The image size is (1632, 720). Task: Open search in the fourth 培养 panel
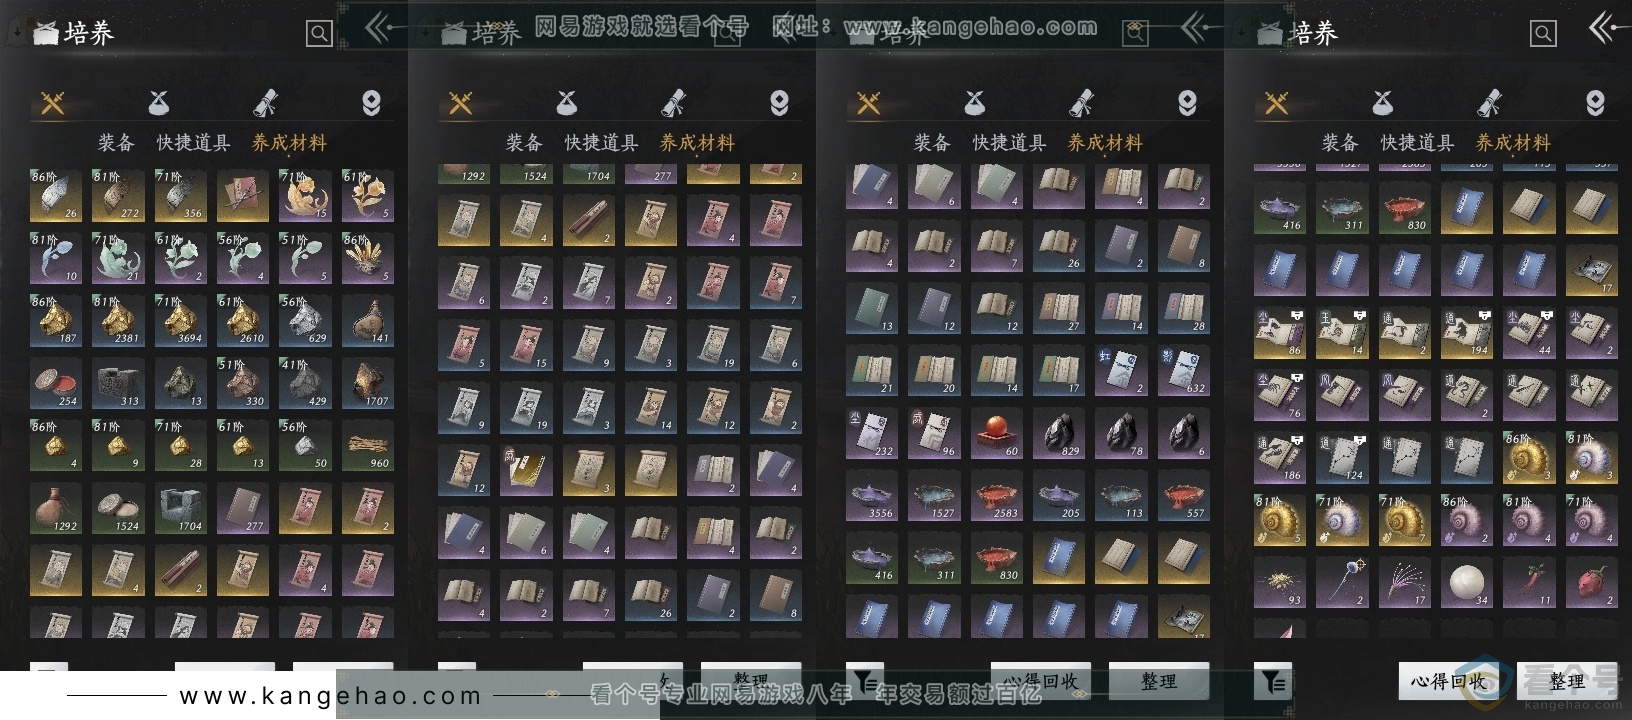pos(1543,34)
